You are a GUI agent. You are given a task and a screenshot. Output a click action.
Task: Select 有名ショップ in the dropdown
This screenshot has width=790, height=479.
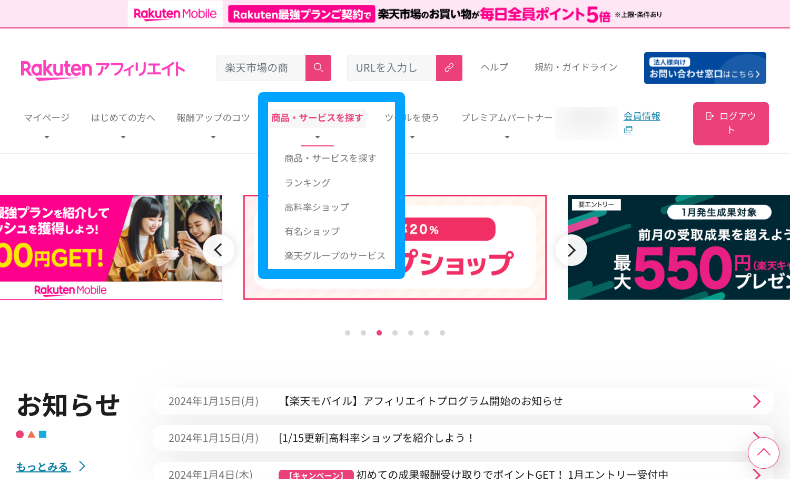(x=312, y=231)
